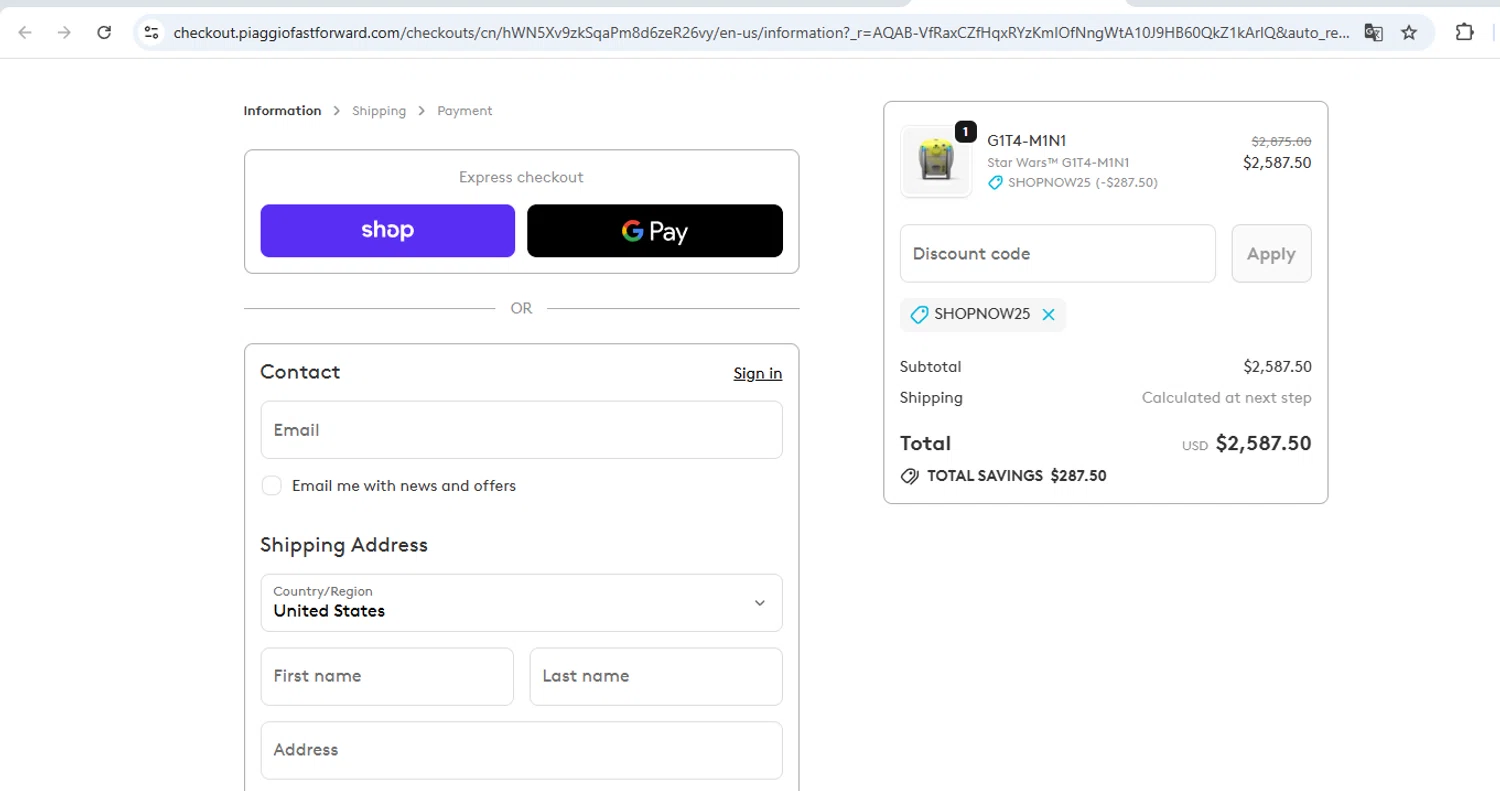Focus the Address field
Image resolution: width=1500 pixels, height=791 pixels.
coord(521,750)
